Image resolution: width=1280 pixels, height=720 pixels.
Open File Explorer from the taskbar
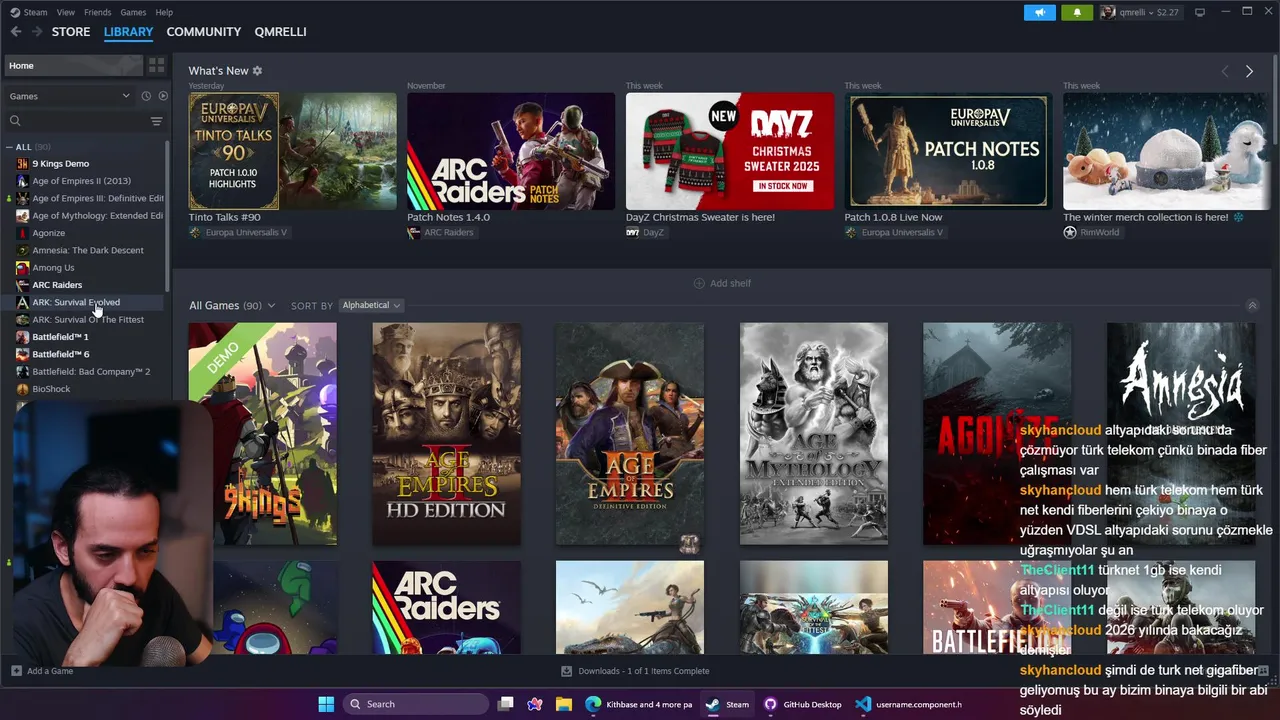coord(563,704)
